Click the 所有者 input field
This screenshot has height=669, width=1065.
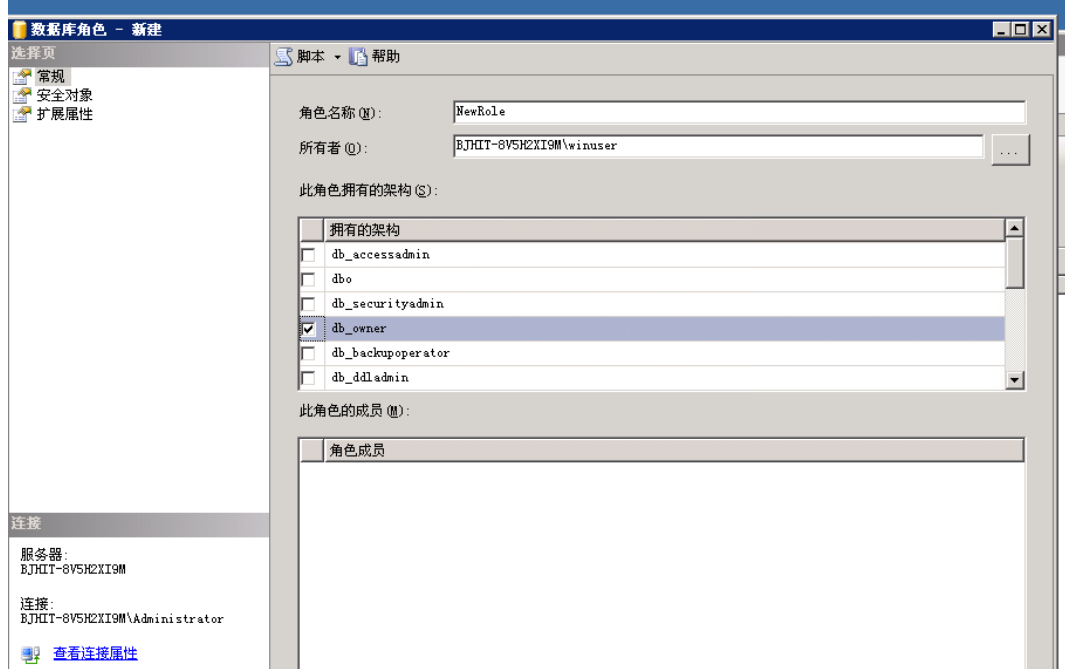coord(718,146)
